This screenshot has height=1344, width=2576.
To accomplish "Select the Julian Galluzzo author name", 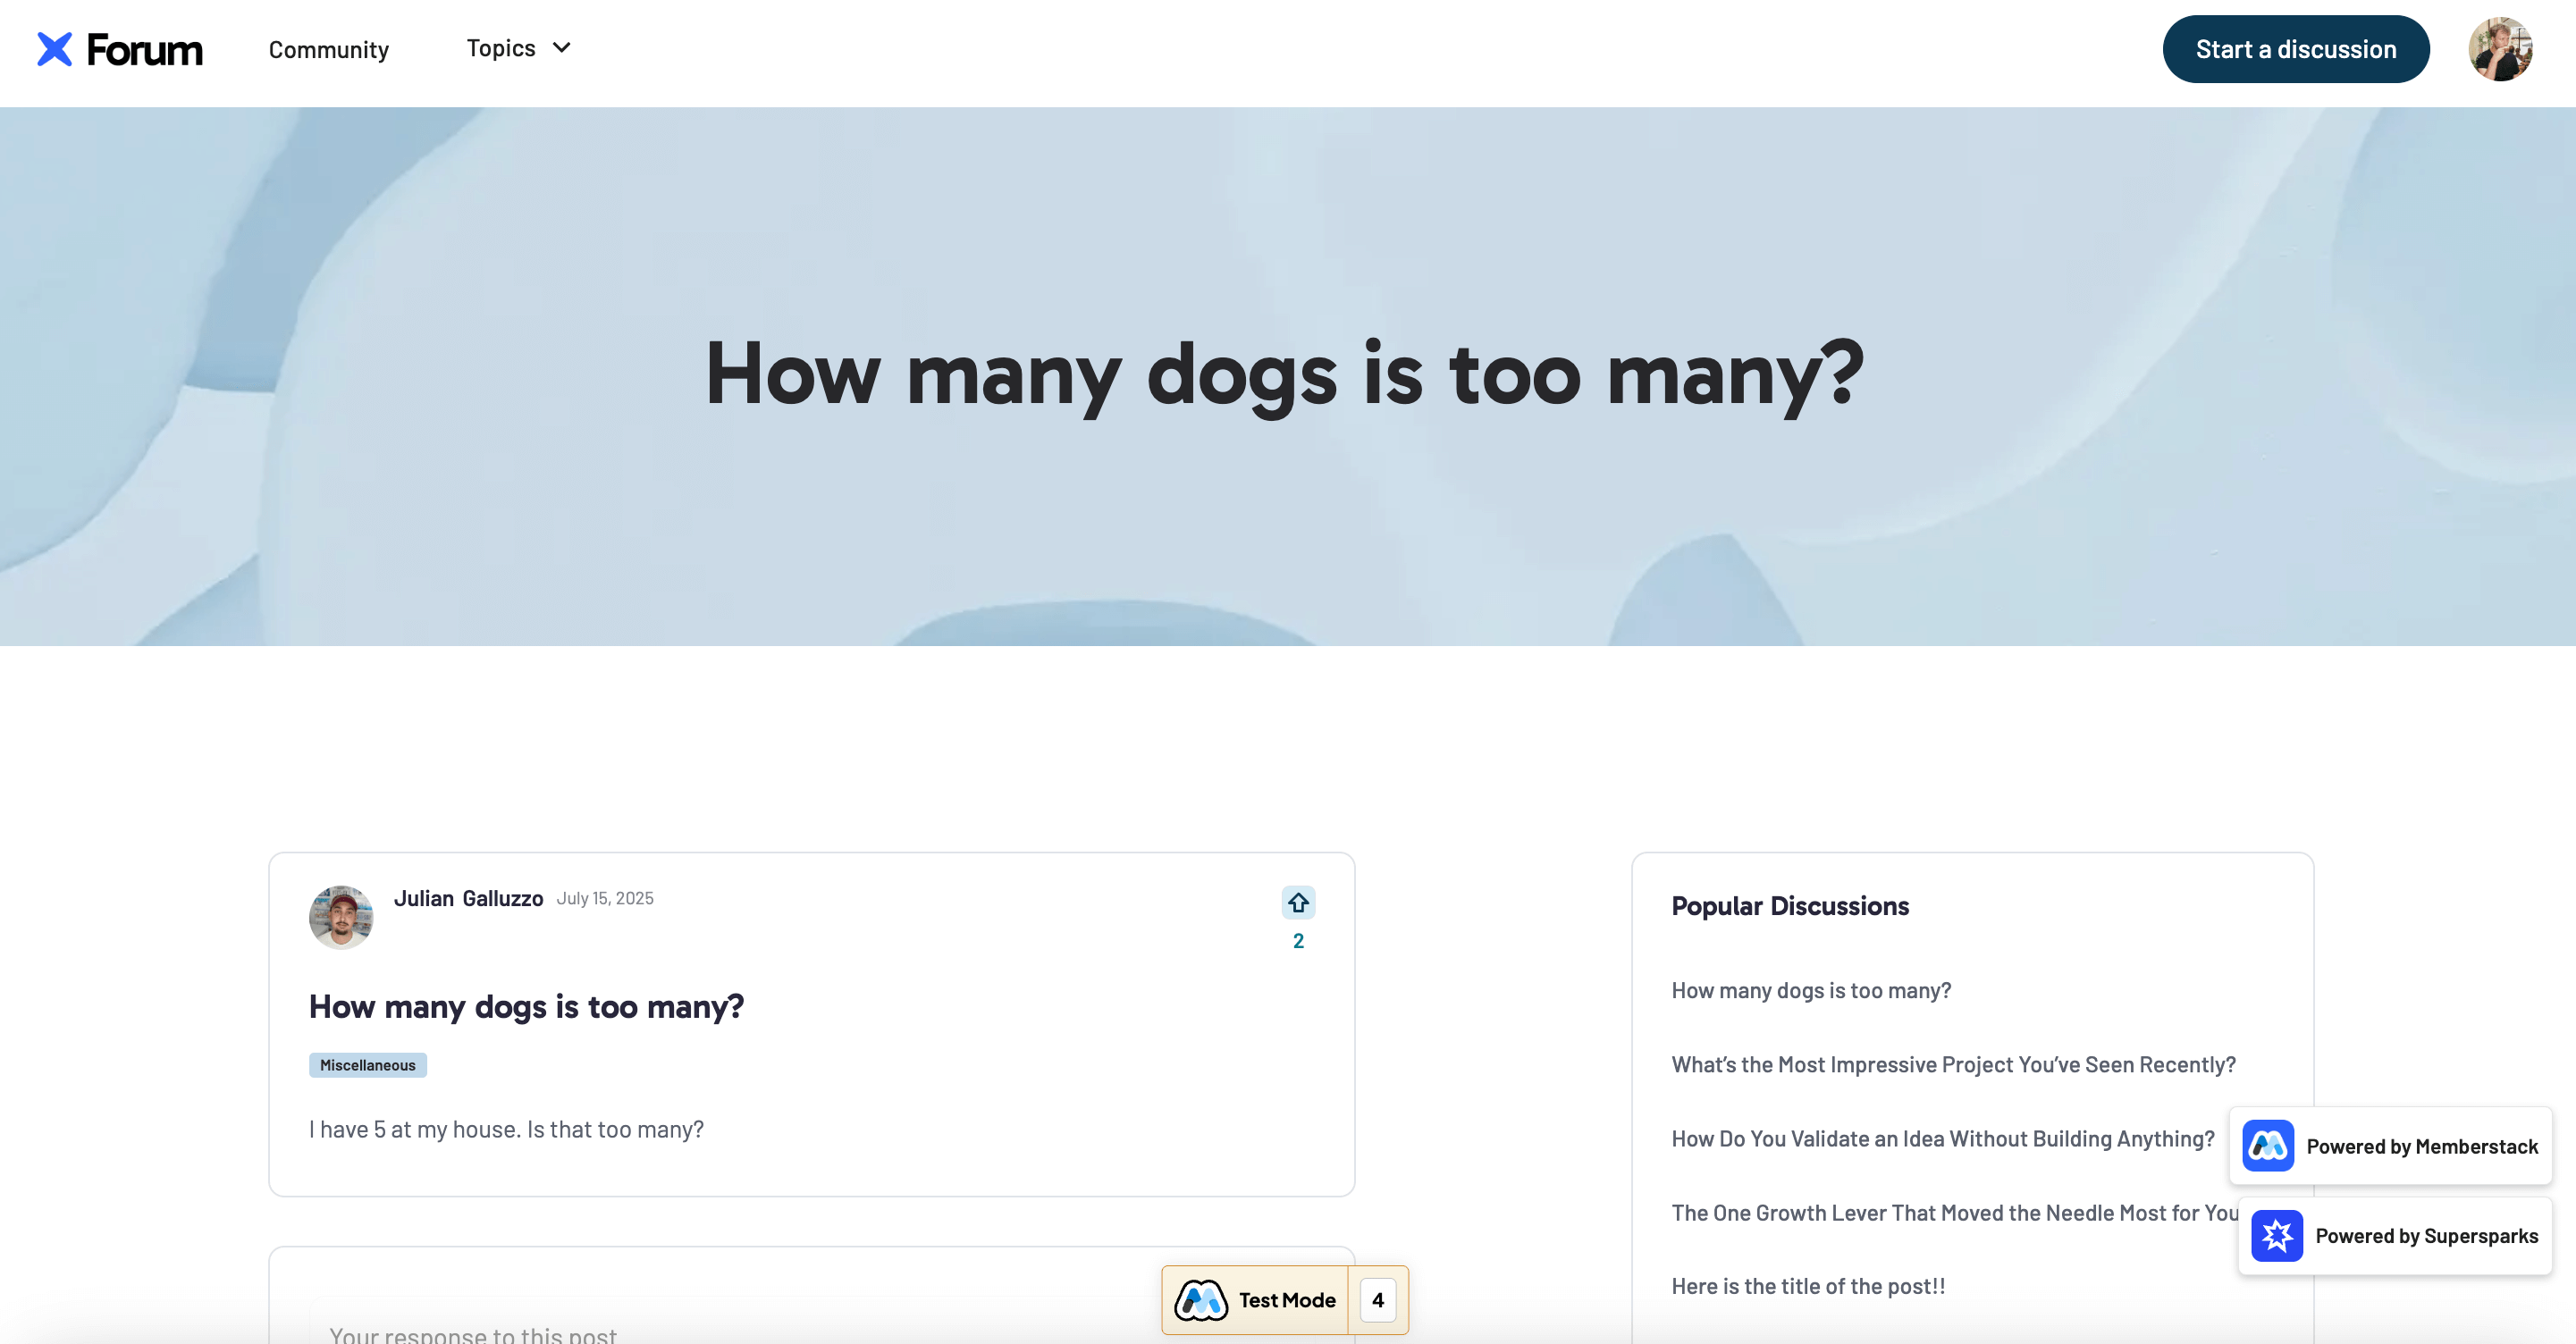I will (x=468, y=898).
